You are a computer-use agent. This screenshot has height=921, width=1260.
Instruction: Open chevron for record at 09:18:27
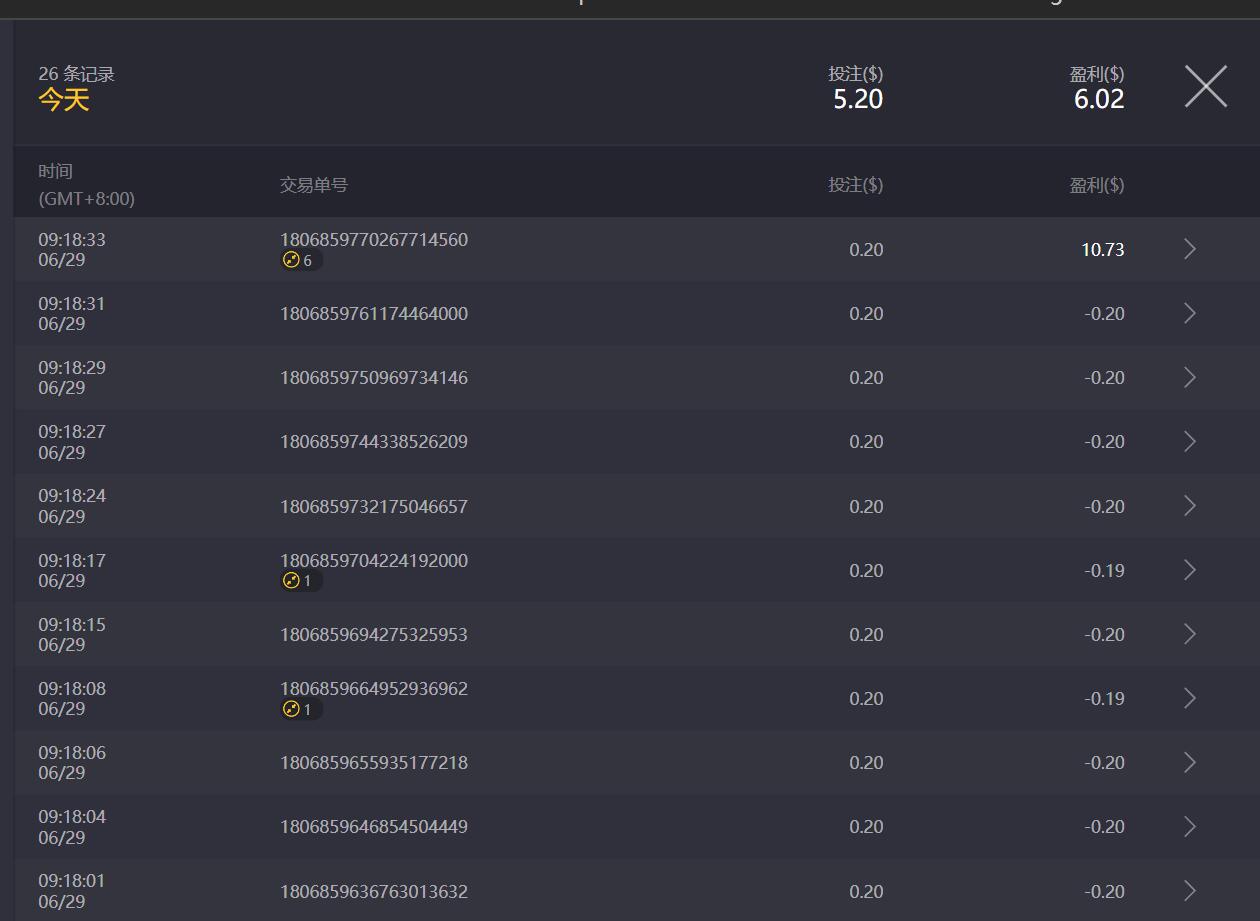[x=1189, y=441]
